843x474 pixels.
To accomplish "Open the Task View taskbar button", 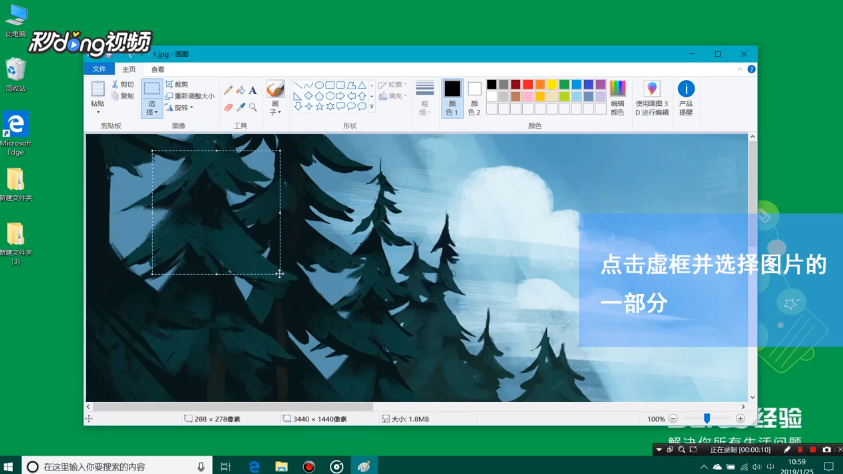I will pos(226,466).
